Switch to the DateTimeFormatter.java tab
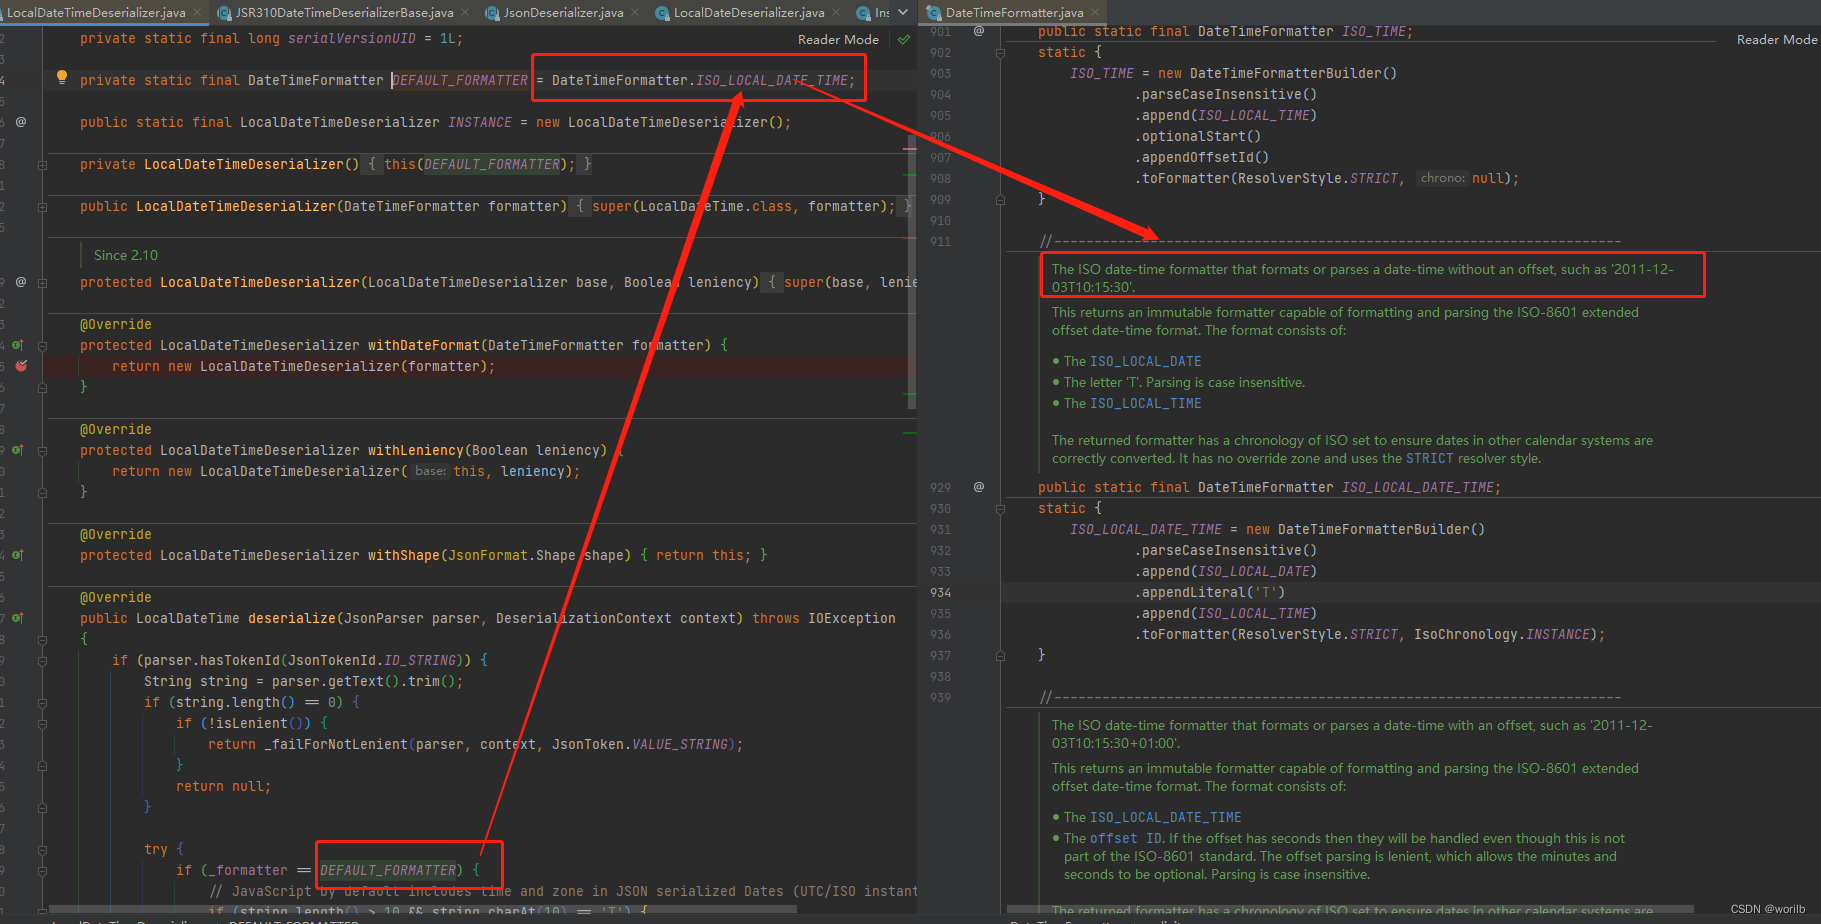The width and height of the screenshot is (1821, 924). [1014, 13]
